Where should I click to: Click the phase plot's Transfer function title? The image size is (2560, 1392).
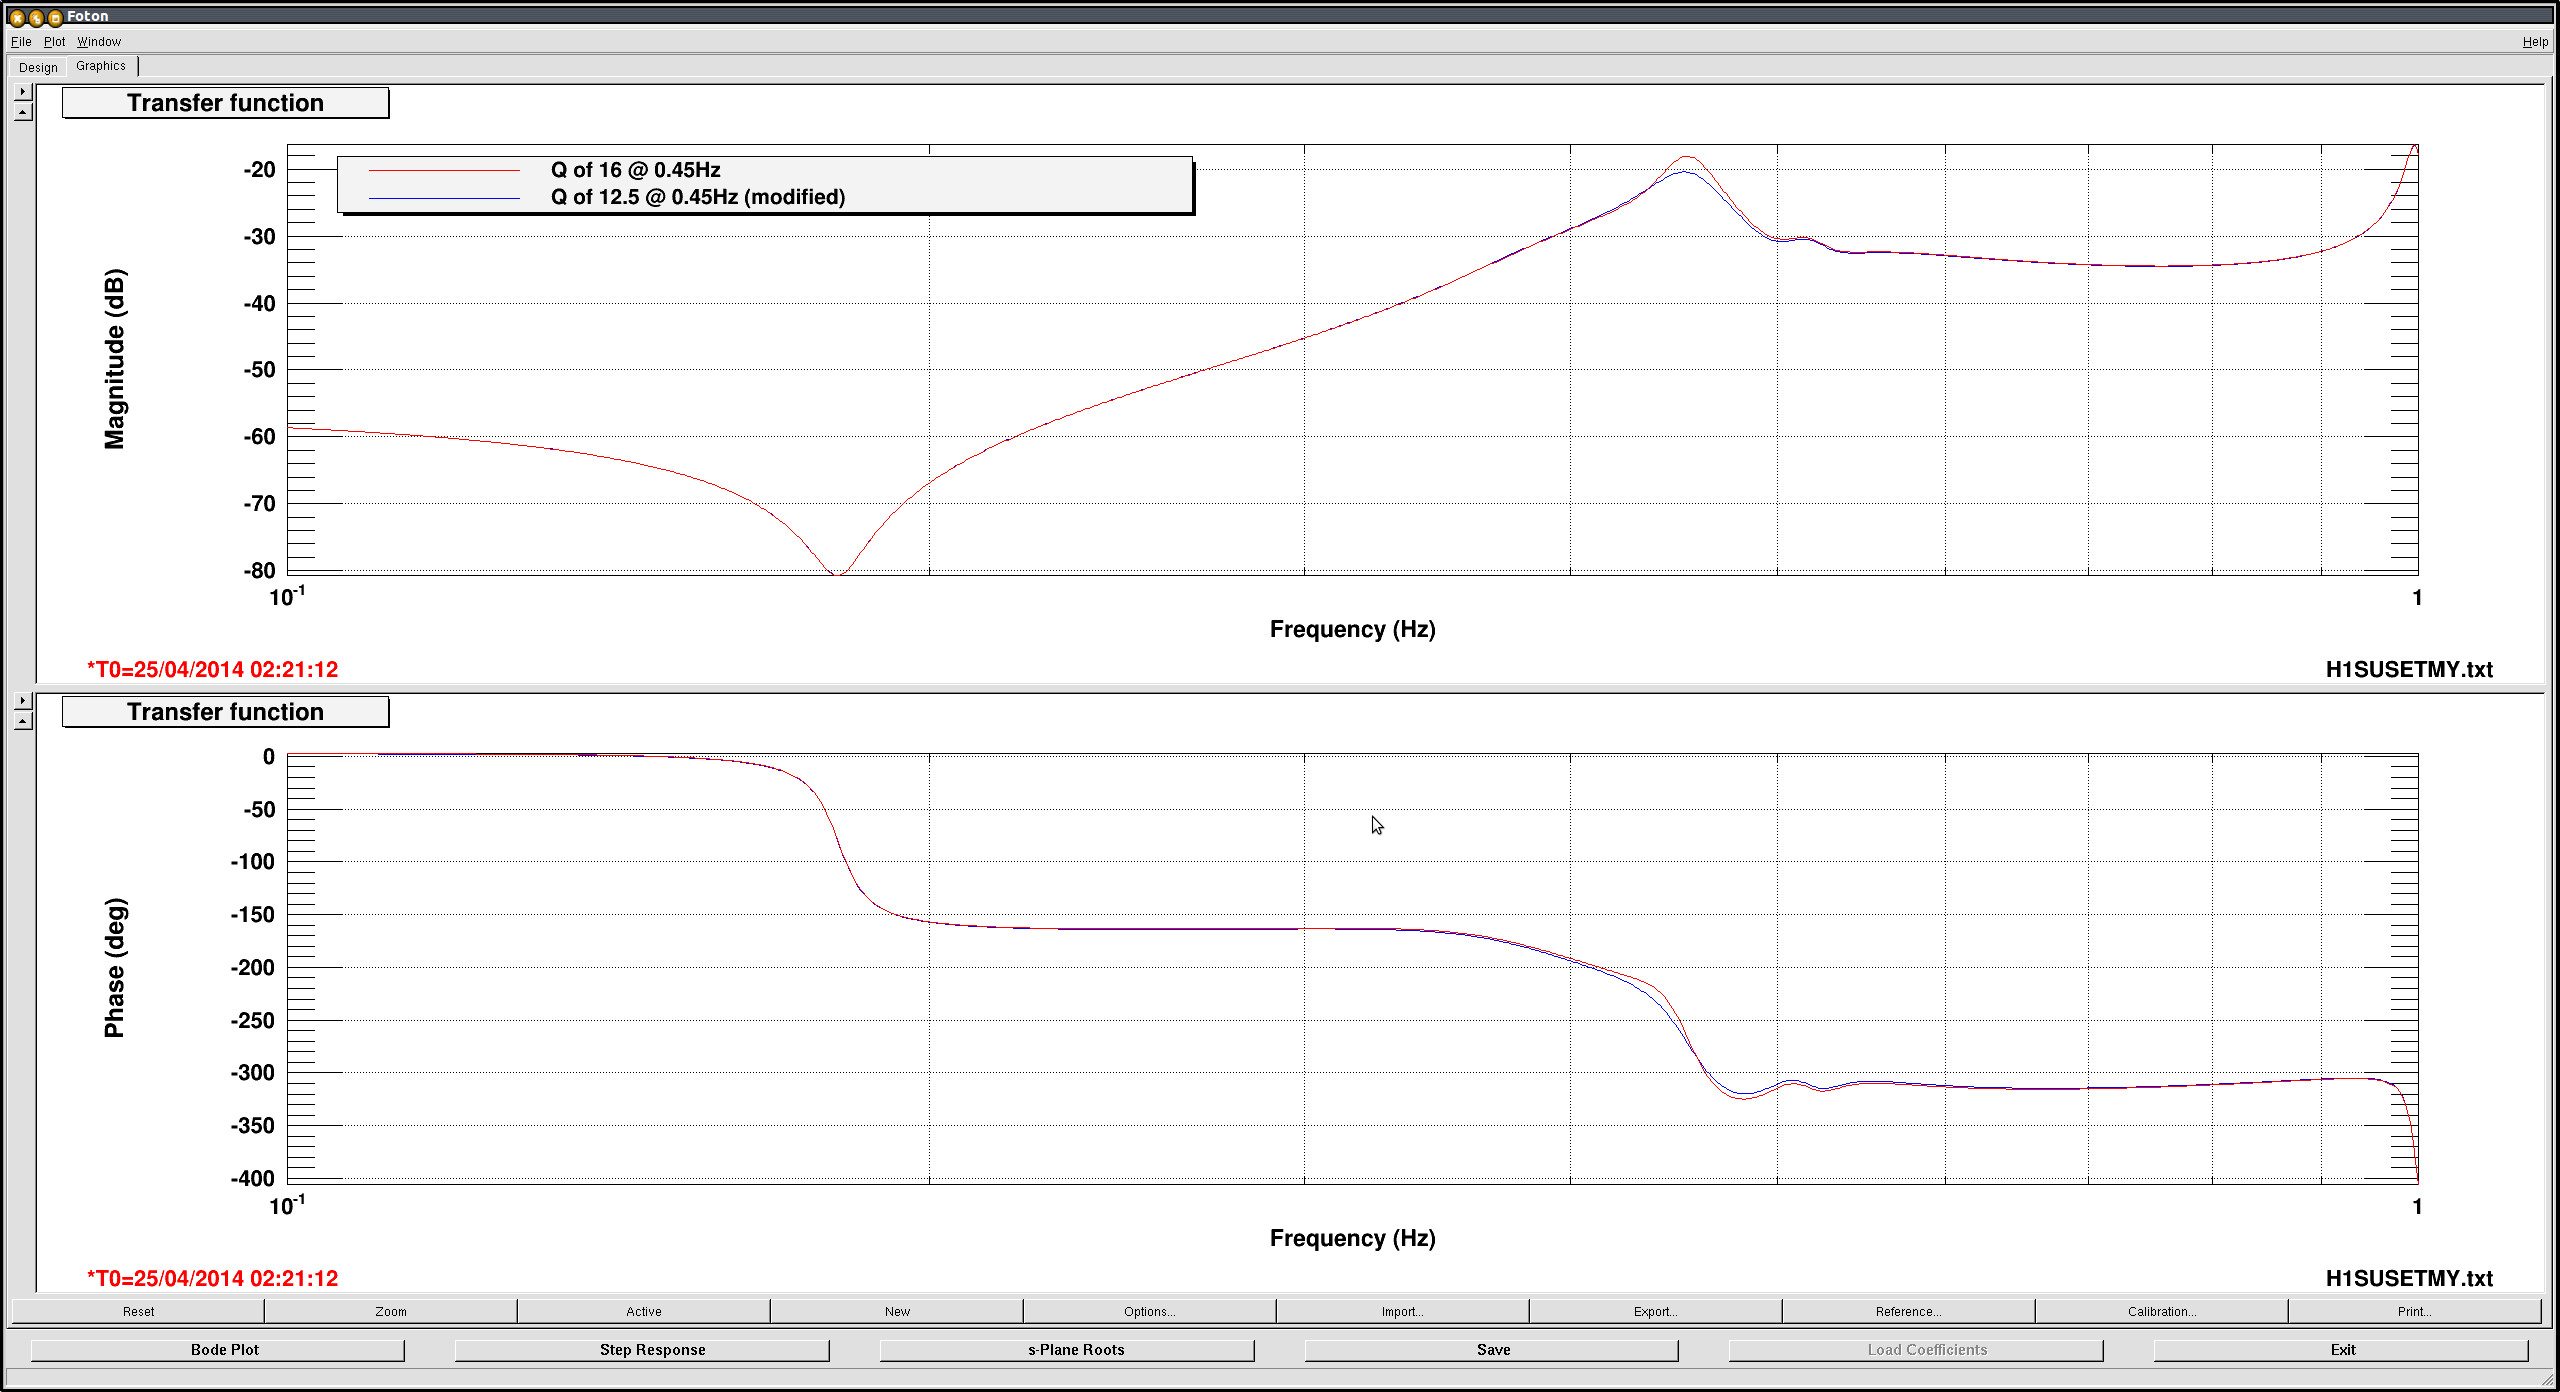tap(226, 712)
